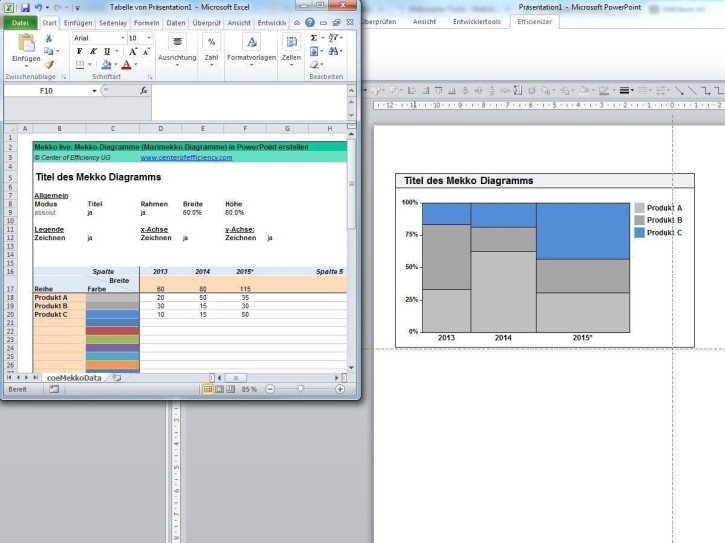Open the Daten ribbon tab
Viewport: 725px width, 543px height.
coord(176,23)
